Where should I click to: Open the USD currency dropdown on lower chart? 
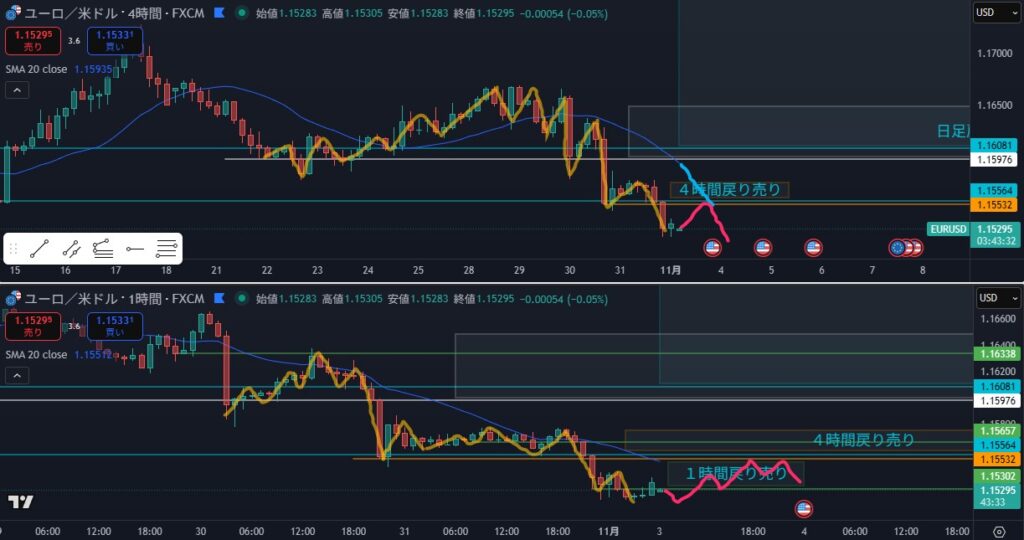[x=996, y=298]
